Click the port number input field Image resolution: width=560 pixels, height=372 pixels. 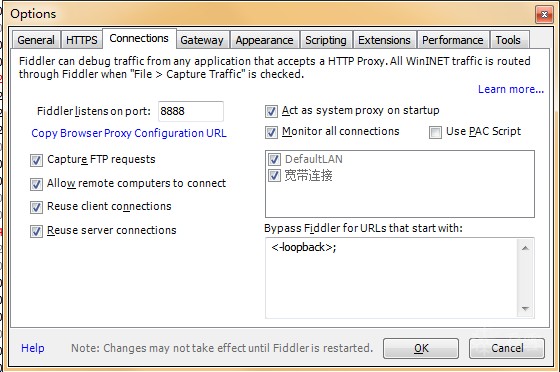[x=191, y=111]
